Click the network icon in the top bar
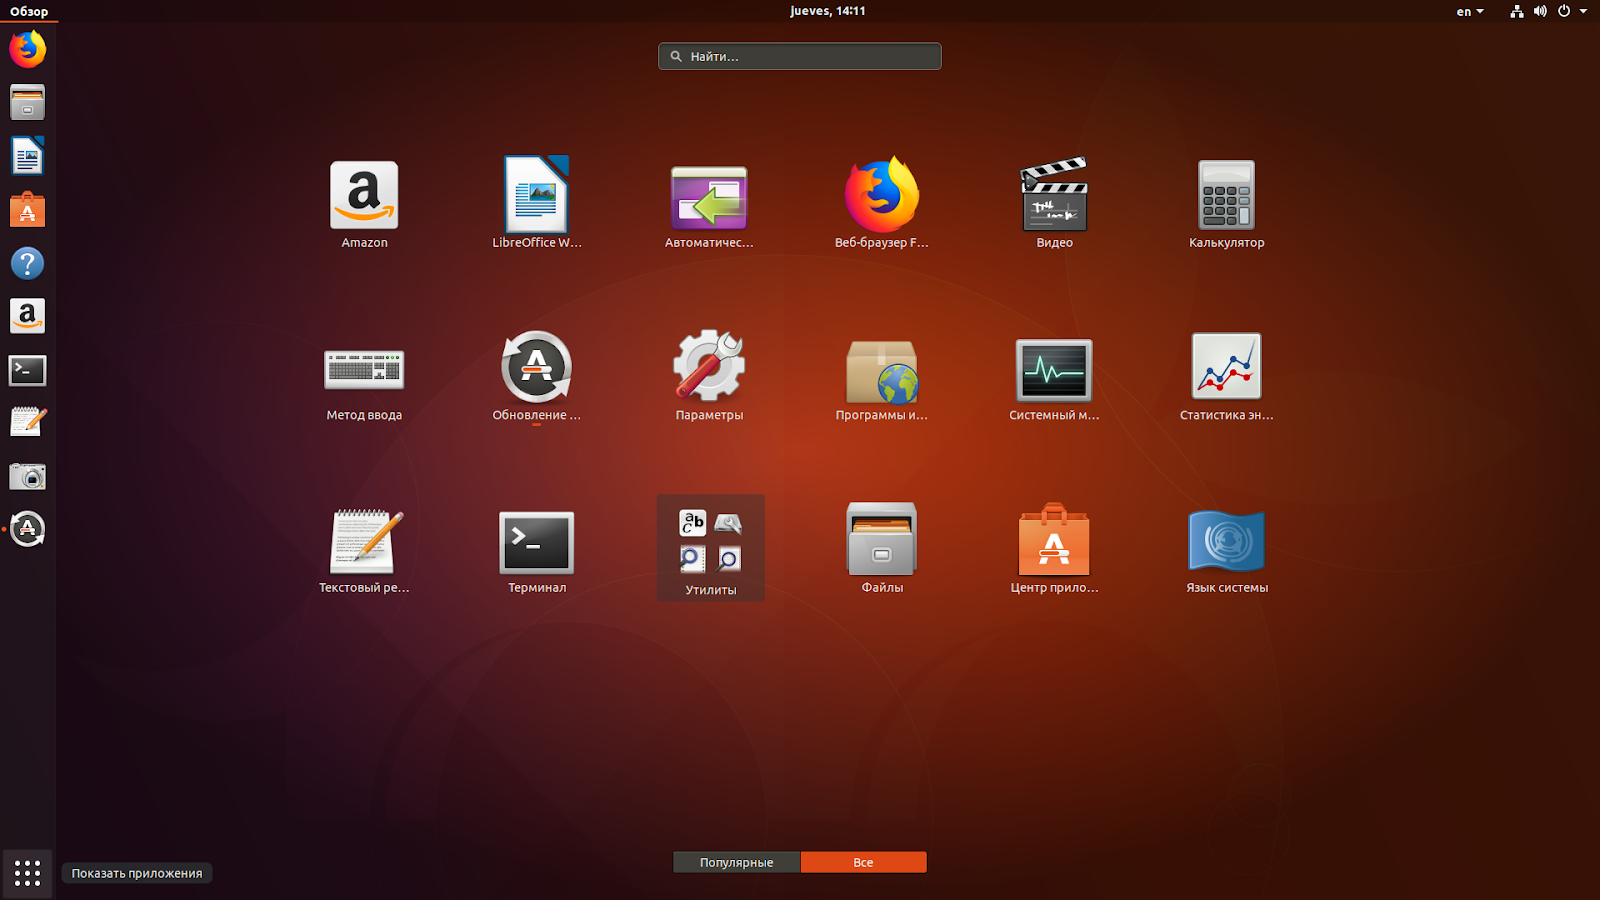The width and height of the screenshot is (1600, 900). 1517,11
